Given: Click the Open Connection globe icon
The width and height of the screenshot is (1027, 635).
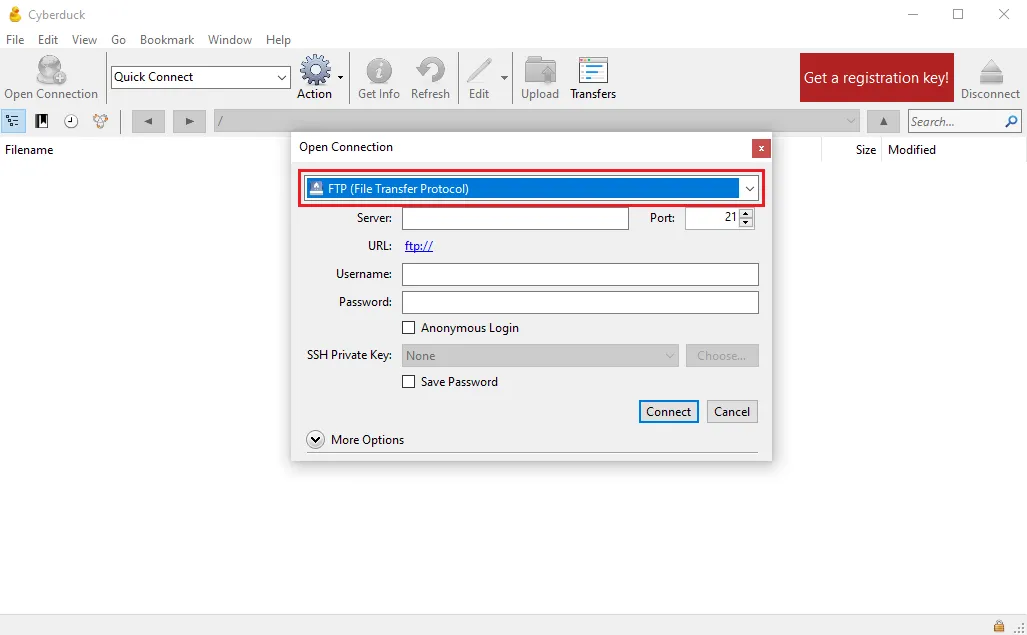Looking at the screenshot, I should coord(51,70).
